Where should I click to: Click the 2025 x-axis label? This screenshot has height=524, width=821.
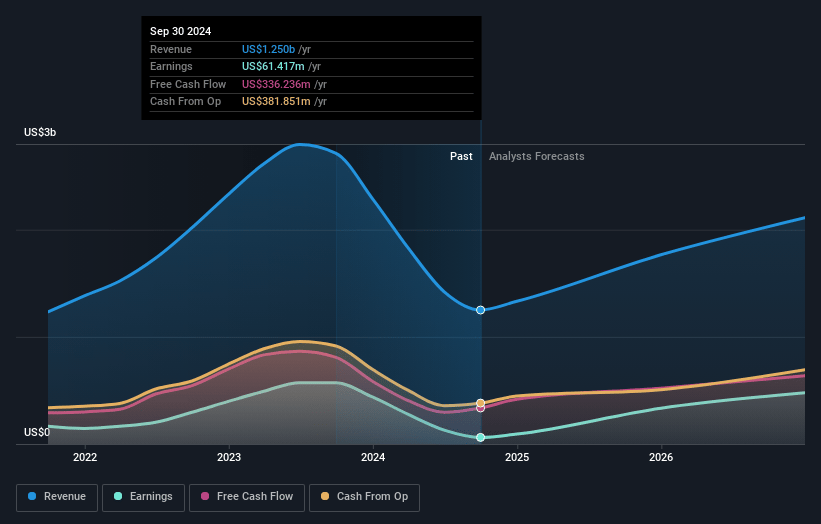[x=517, y=457]
